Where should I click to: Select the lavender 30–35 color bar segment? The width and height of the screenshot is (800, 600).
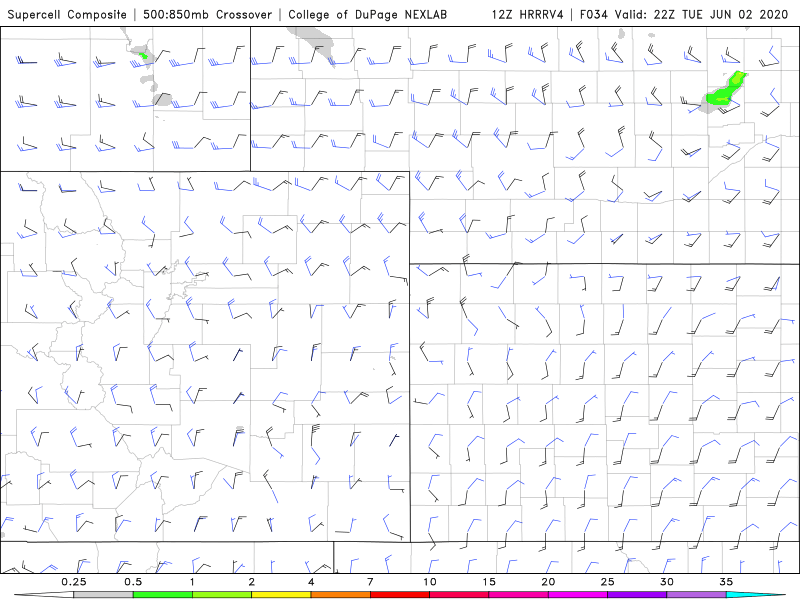point(696,595)
